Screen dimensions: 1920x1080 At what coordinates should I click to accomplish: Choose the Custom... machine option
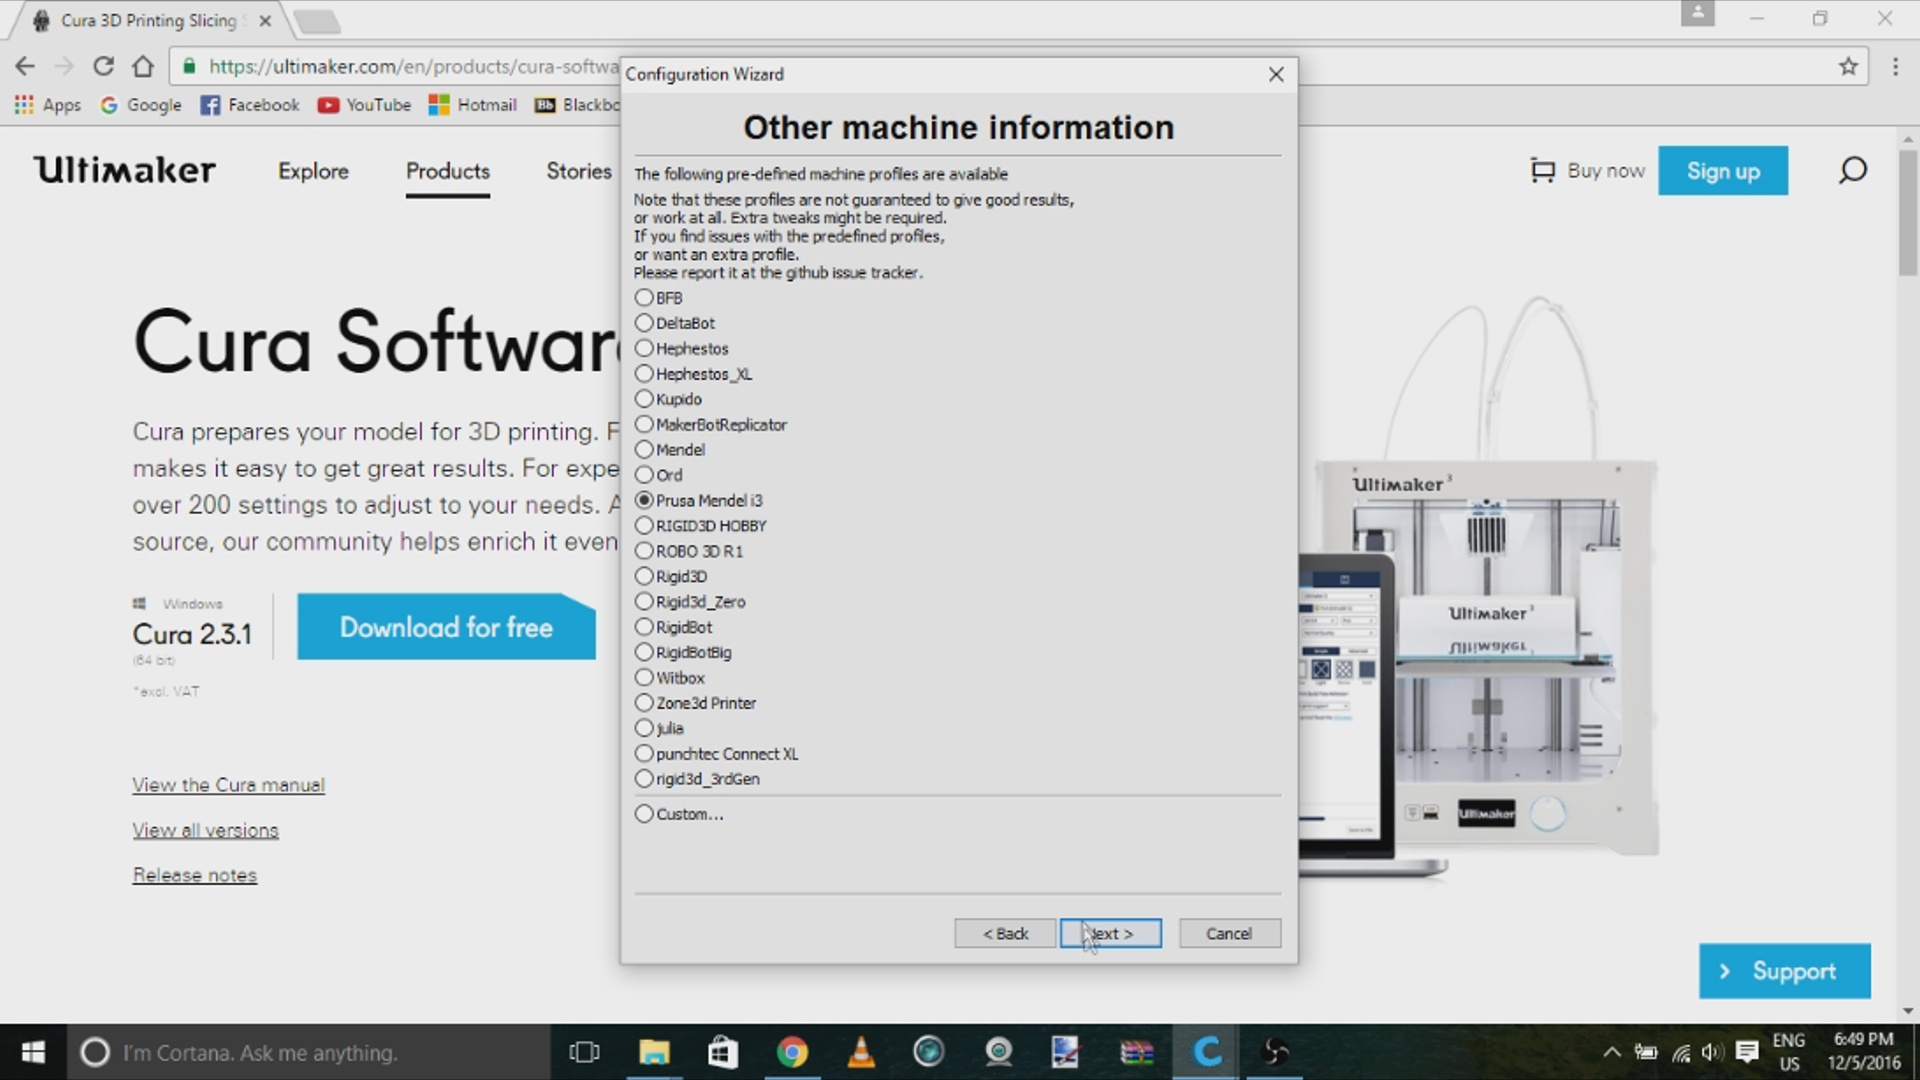(645, 814)
